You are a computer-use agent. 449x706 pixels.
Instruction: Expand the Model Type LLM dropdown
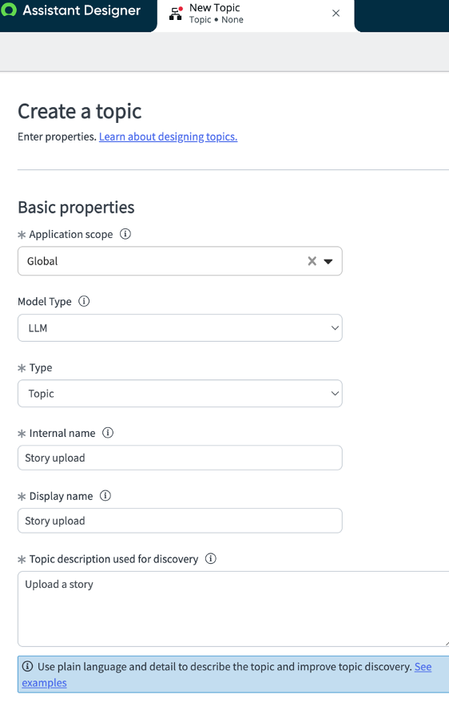coord(180,328)
